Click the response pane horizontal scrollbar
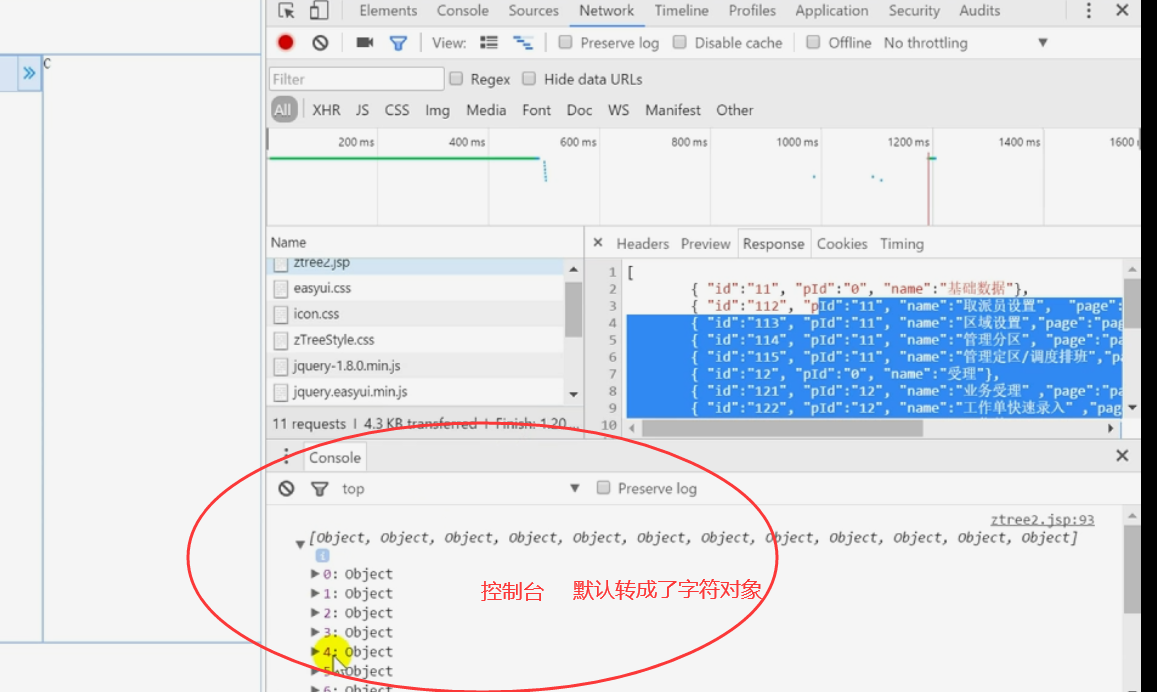The height and width of the screenshot is (692, 1157). (x=782, y=428)
